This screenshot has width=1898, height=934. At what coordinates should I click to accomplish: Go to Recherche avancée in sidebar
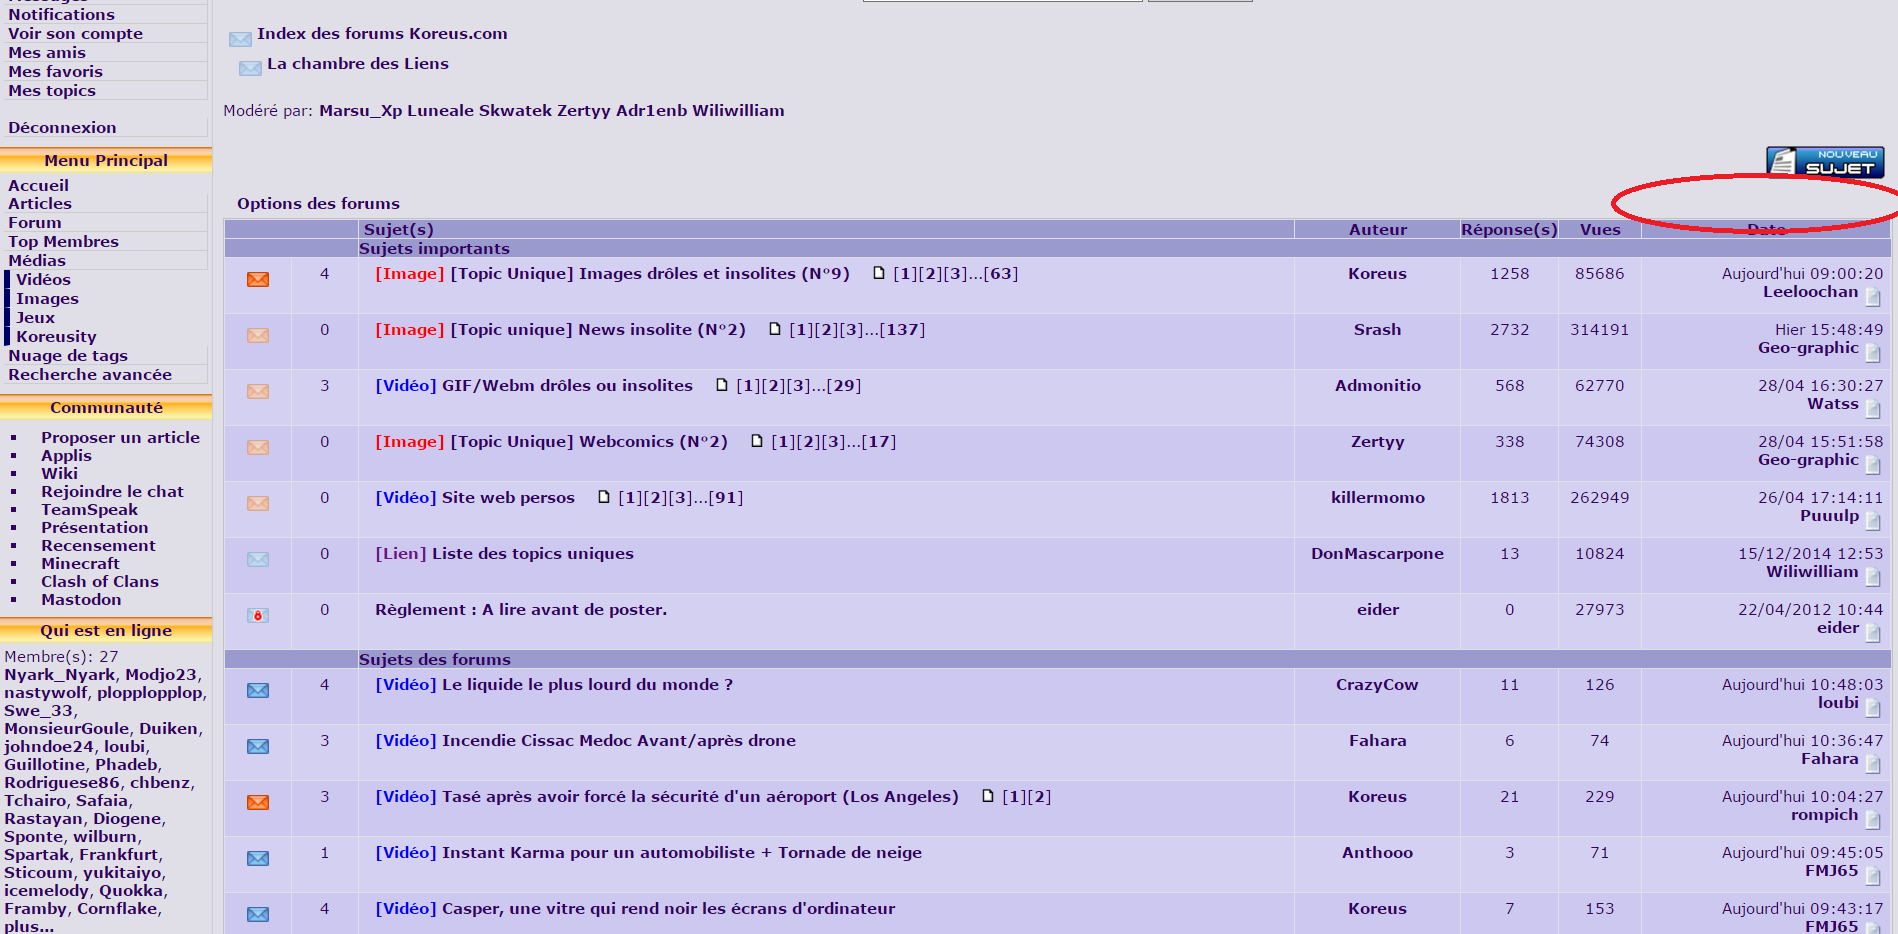coord(90,375)
